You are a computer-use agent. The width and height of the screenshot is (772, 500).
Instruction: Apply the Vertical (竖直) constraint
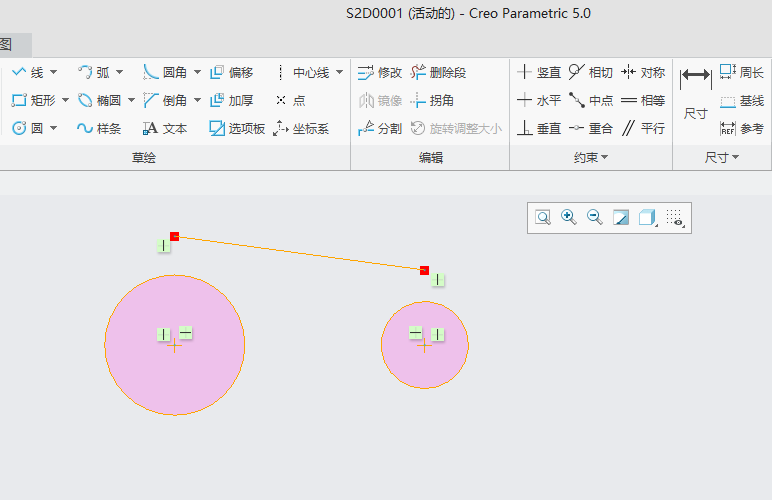tap(539, 73)
